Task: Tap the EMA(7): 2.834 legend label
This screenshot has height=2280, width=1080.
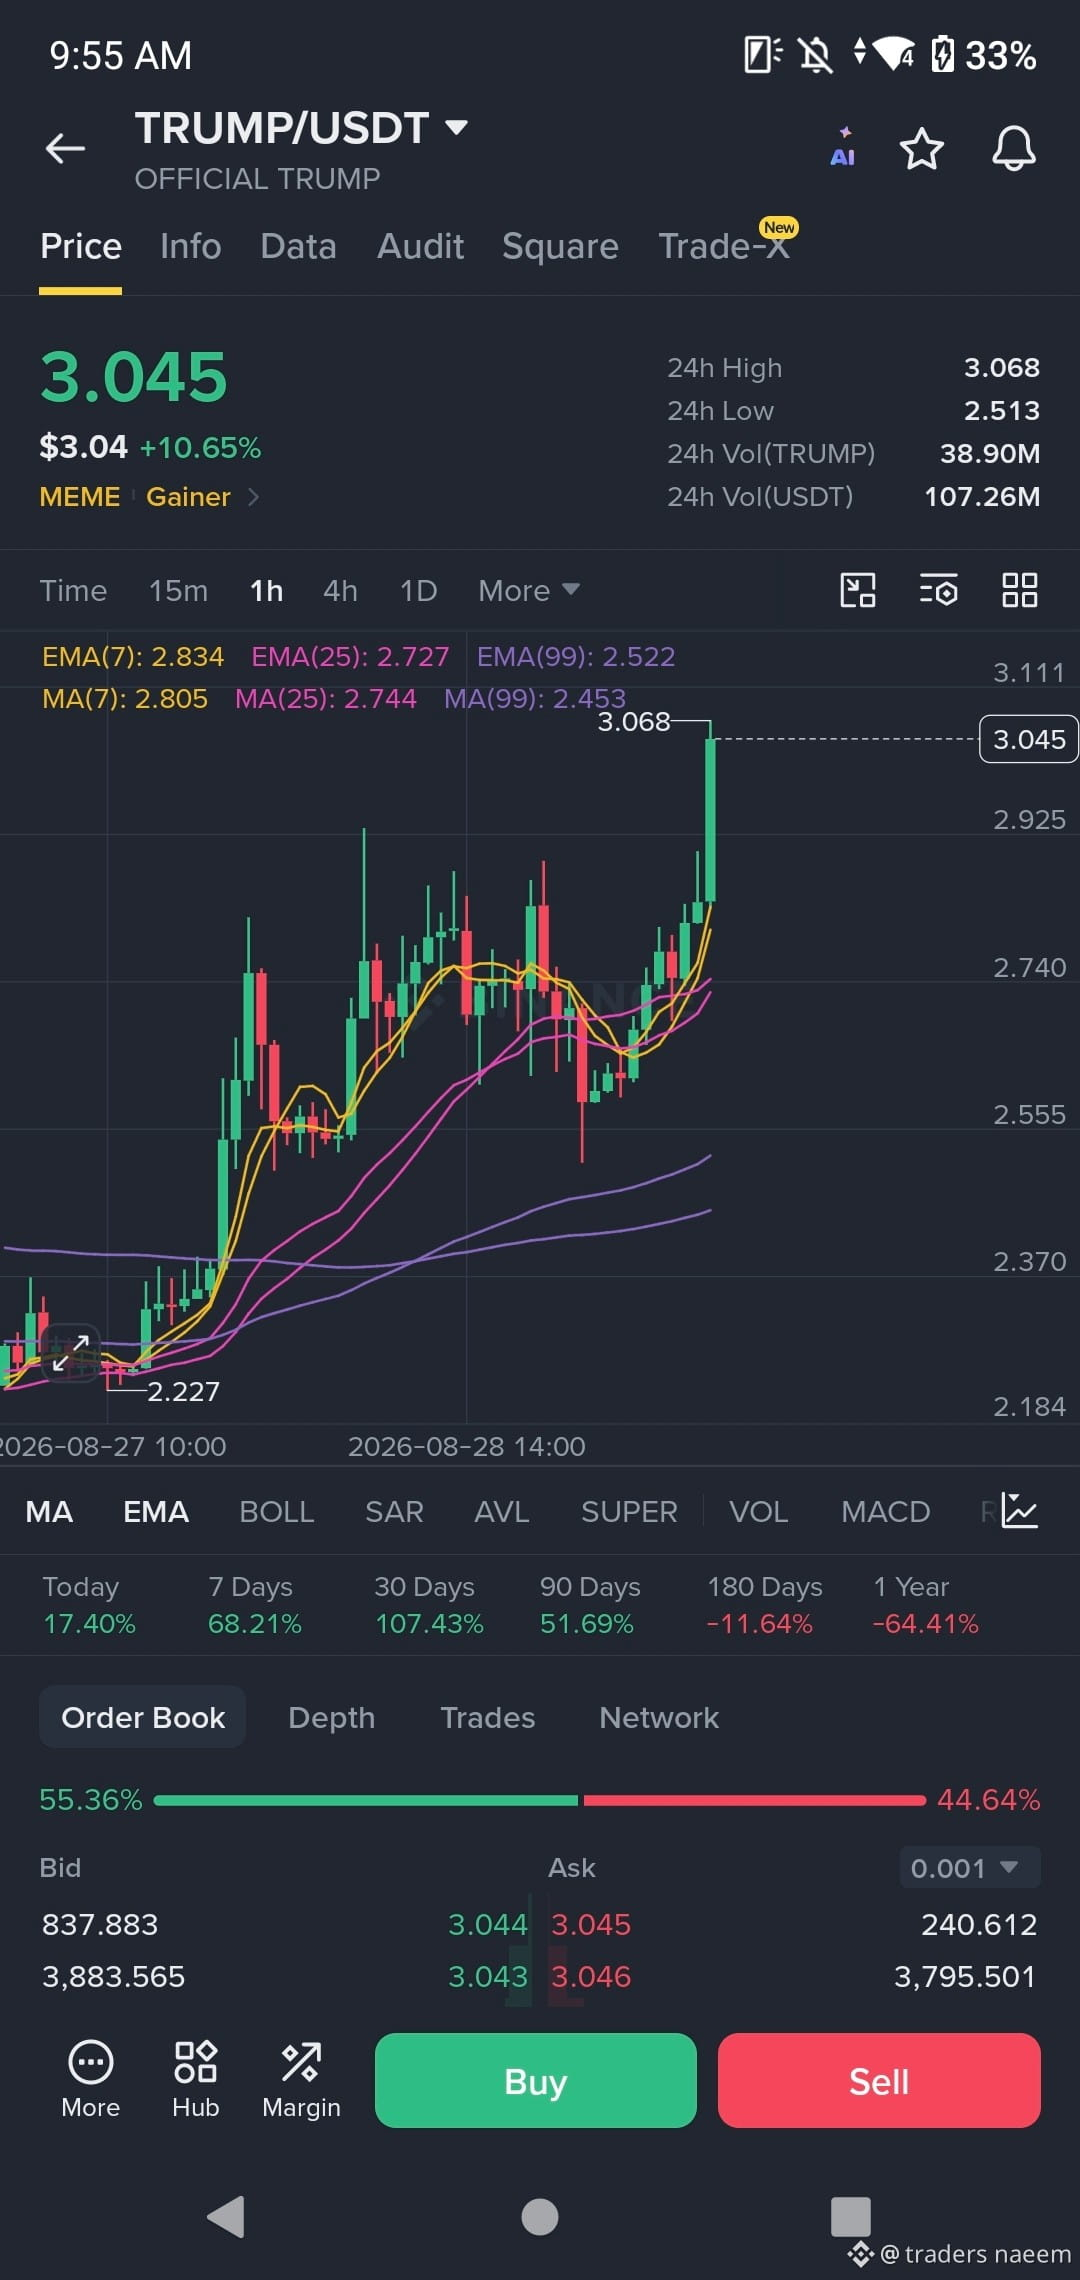Action: click(x=132, y=656)
